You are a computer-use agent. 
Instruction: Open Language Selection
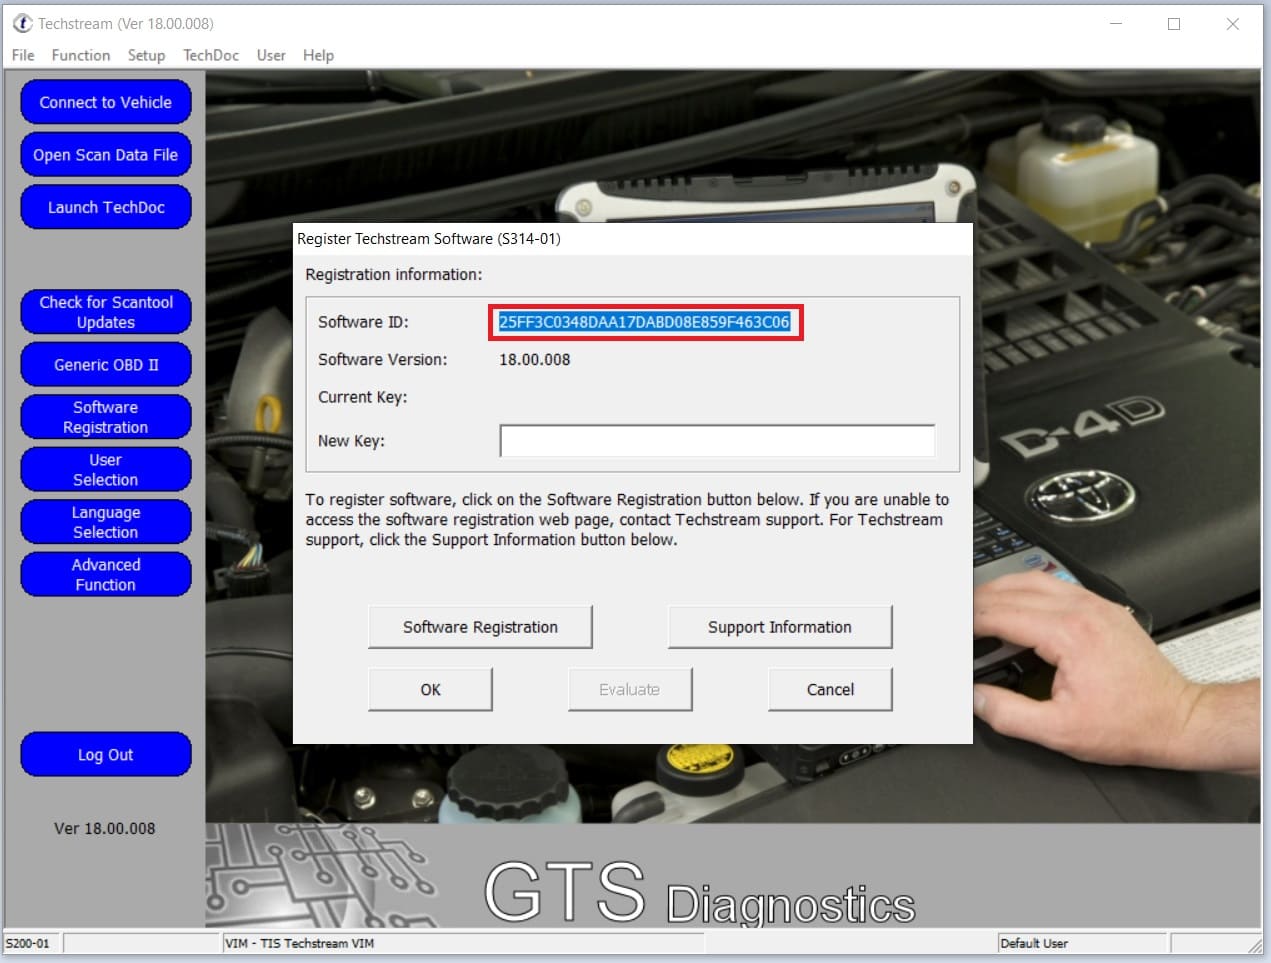[106, 522]
